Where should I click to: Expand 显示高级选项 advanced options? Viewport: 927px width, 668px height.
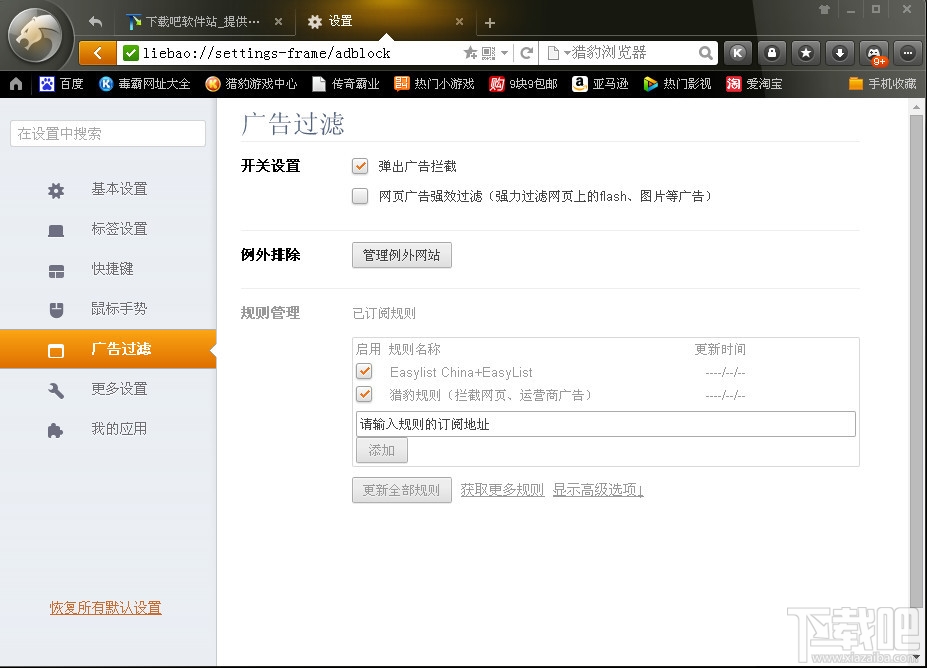(x=597, y=490)
